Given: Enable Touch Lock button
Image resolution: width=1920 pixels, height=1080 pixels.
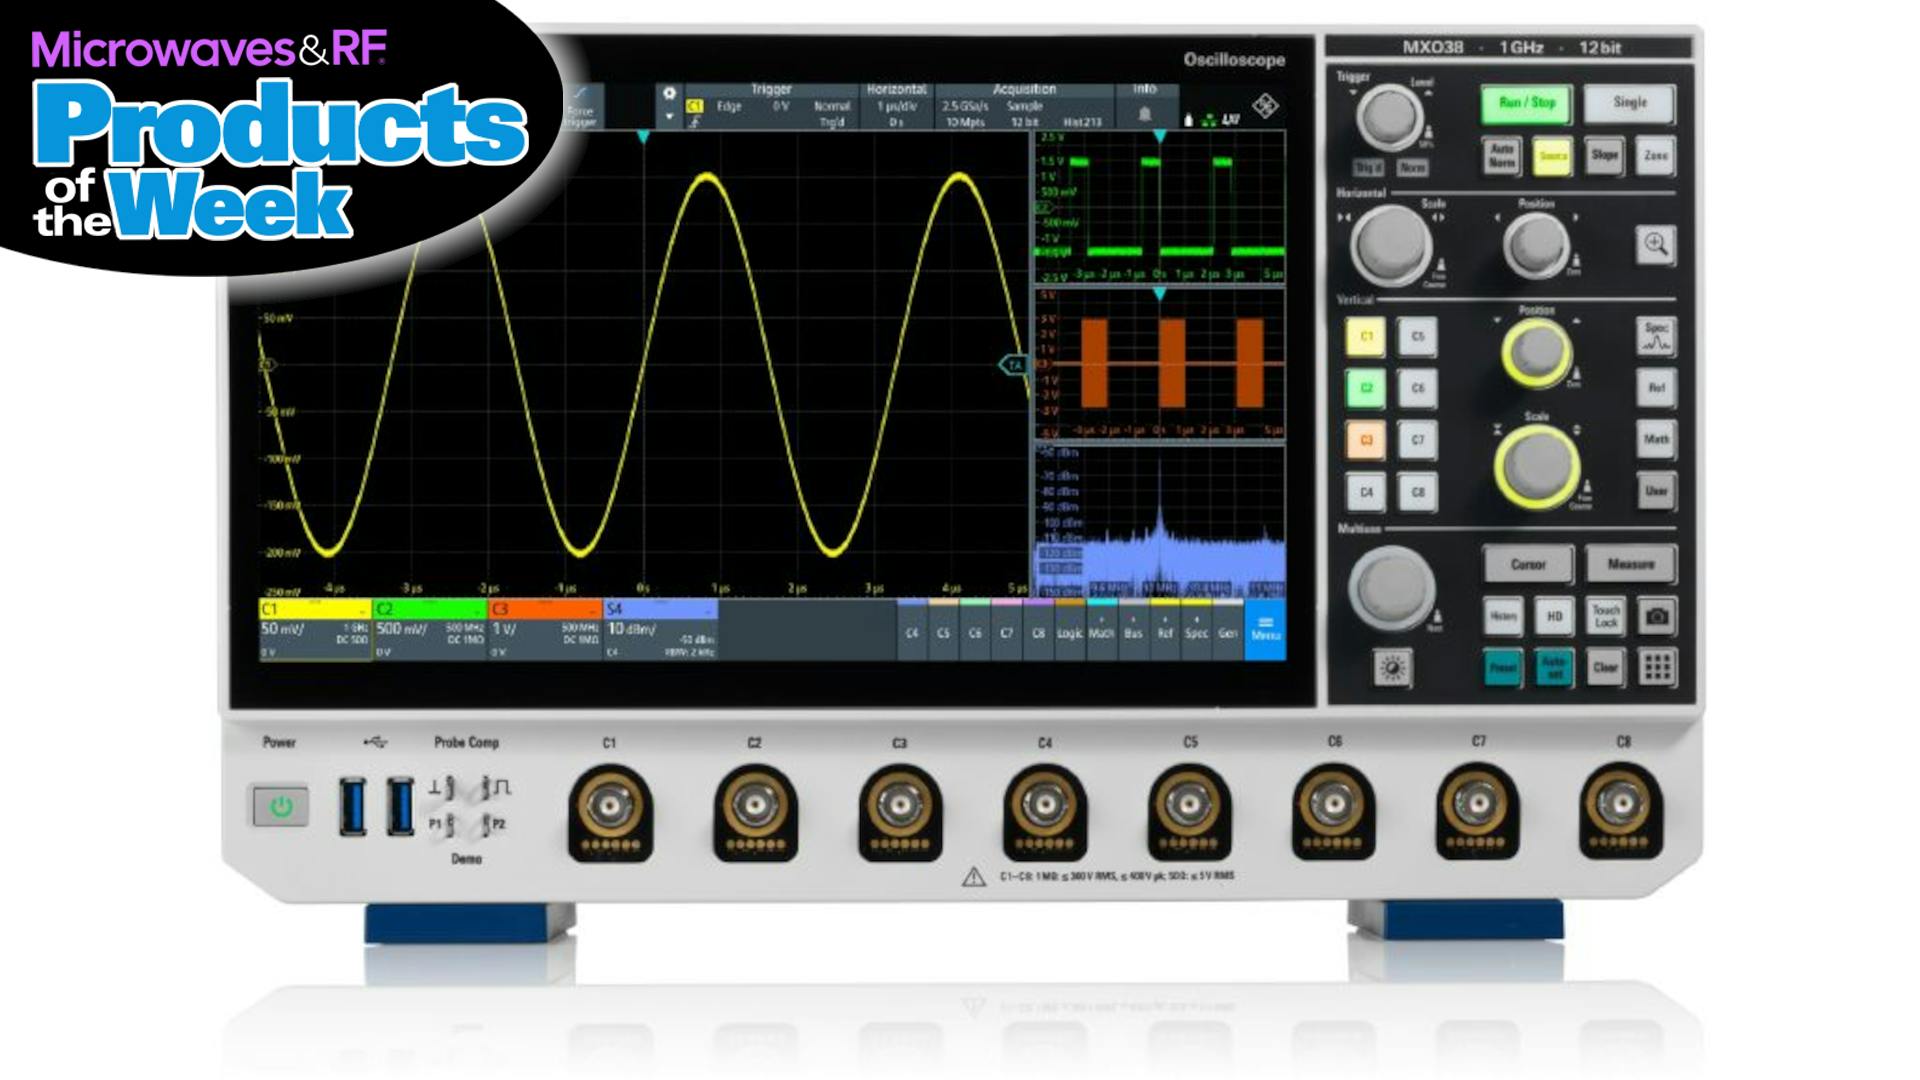Looking at the screenshot, I should pos(1605,616).
